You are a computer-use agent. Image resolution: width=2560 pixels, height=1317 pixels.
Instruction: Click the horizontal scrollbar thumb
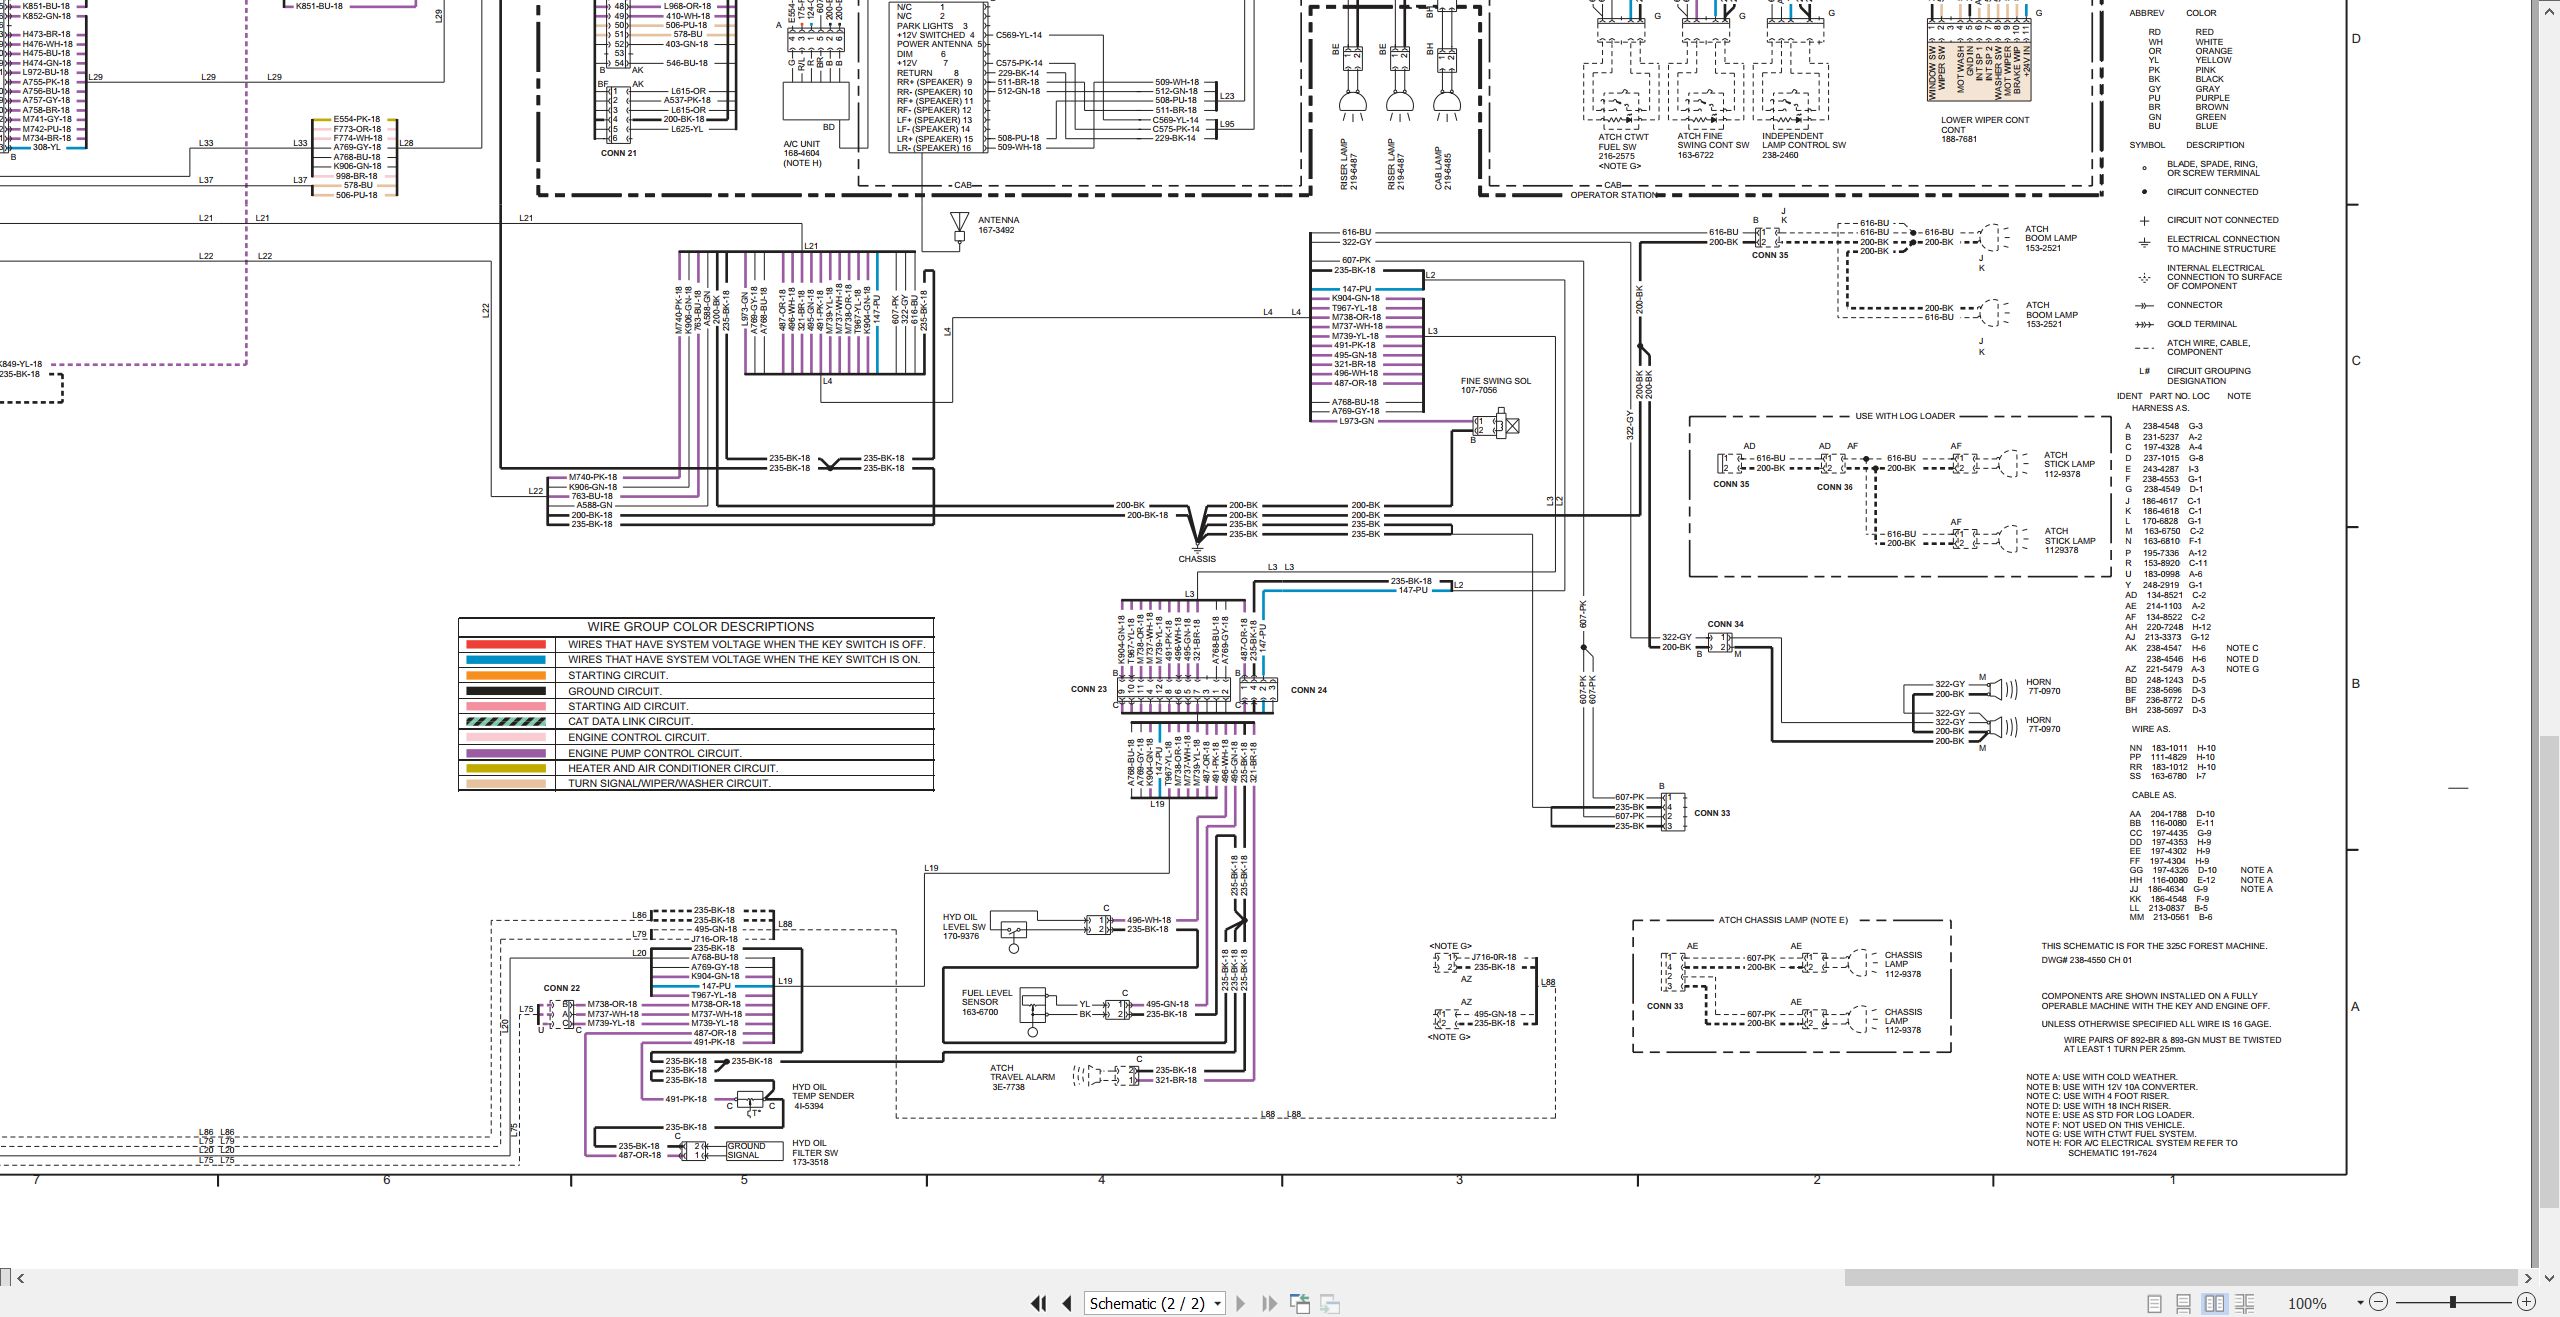pyautogui.click(x=2181, y=1277)
